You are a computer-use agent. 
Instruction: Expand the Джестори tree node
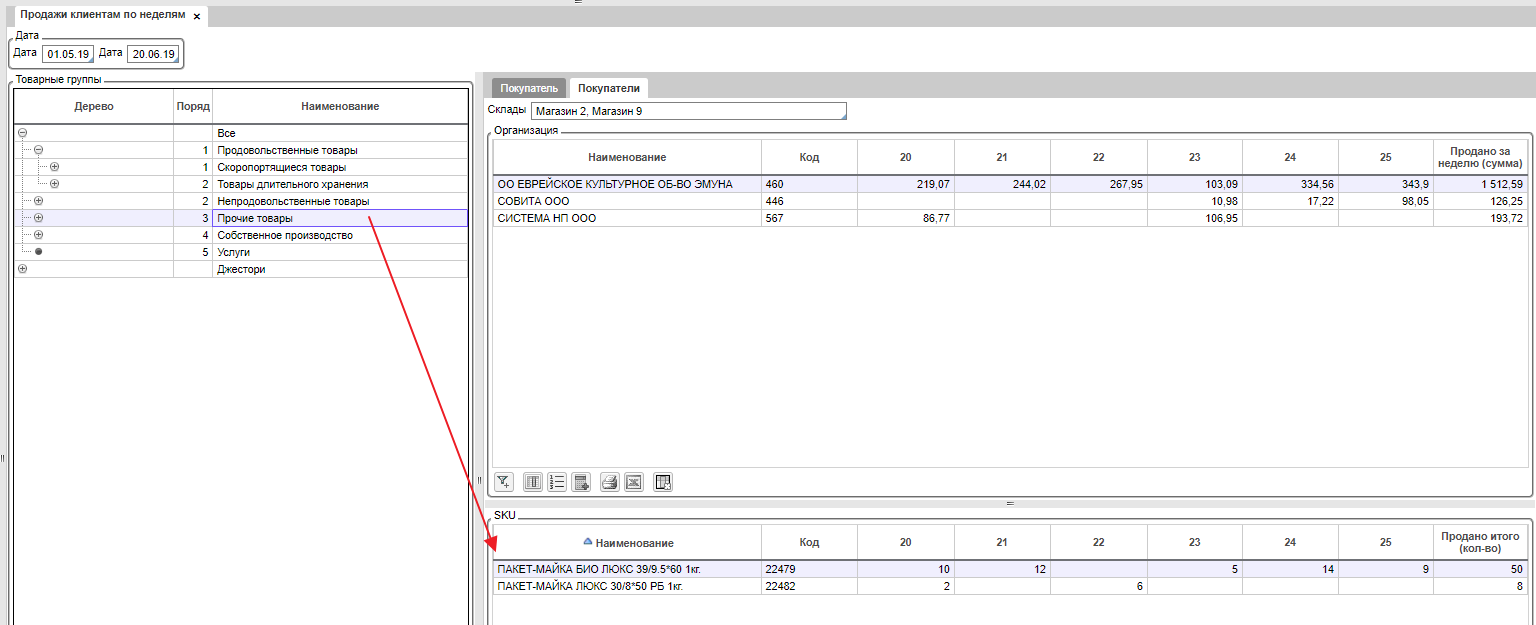click(22, 269)
